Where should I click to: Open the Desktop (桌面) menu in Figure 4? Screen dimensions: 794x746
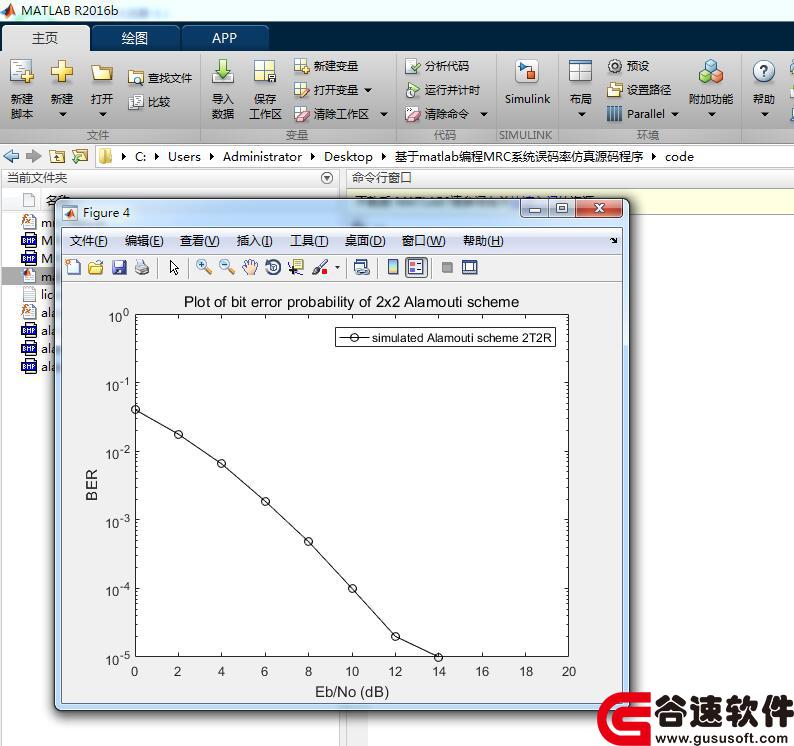tap(365, 241)
